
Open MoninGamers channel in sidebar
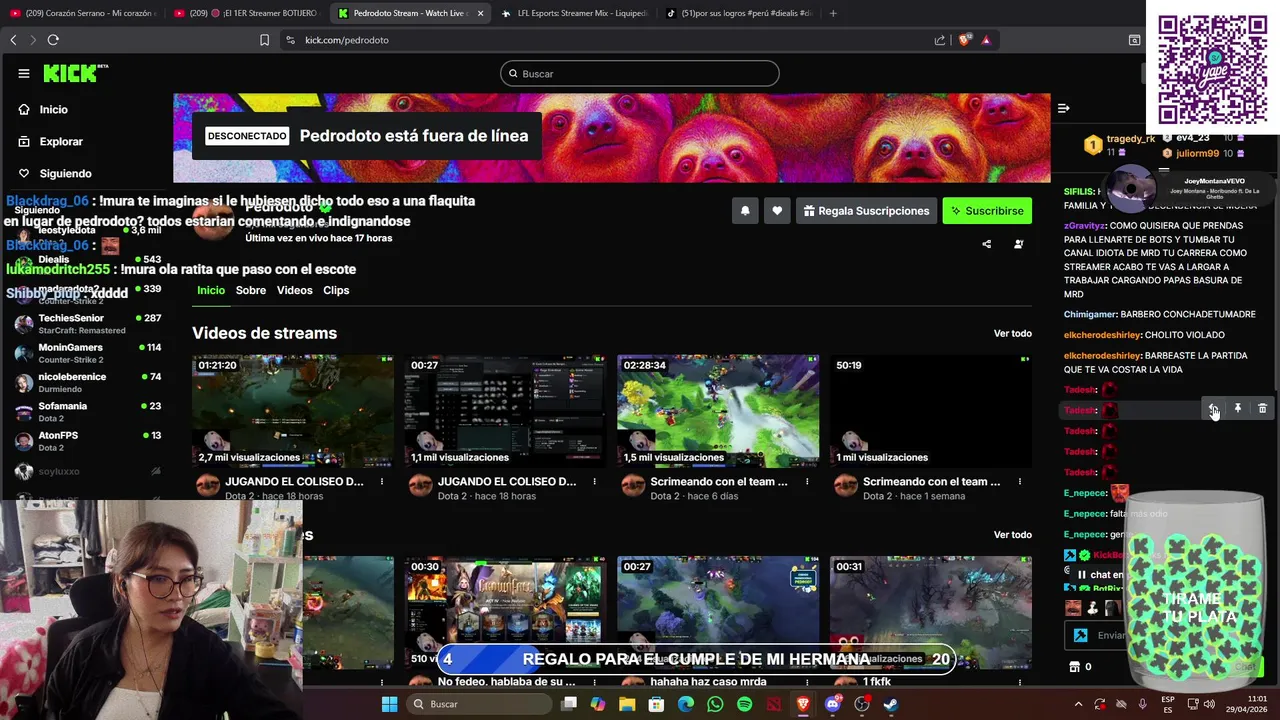88,353
